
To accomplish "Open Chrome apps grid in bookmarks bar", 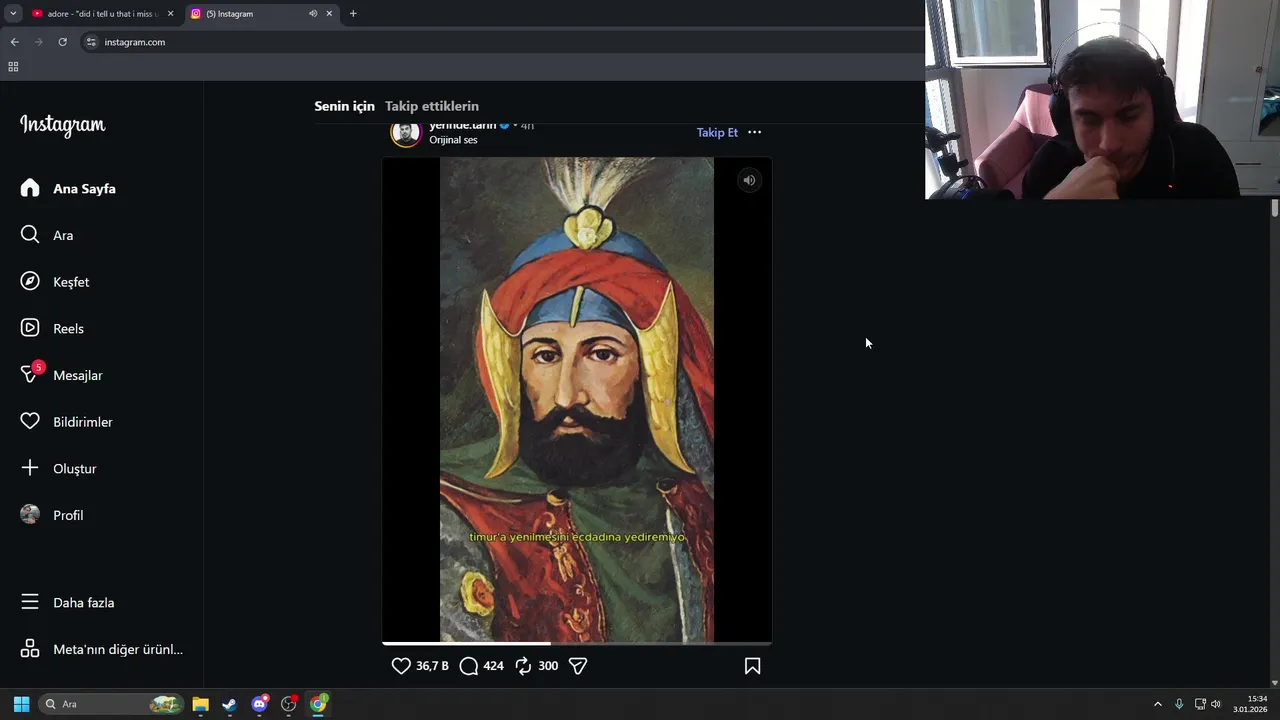I will click(x=13, y=67).
